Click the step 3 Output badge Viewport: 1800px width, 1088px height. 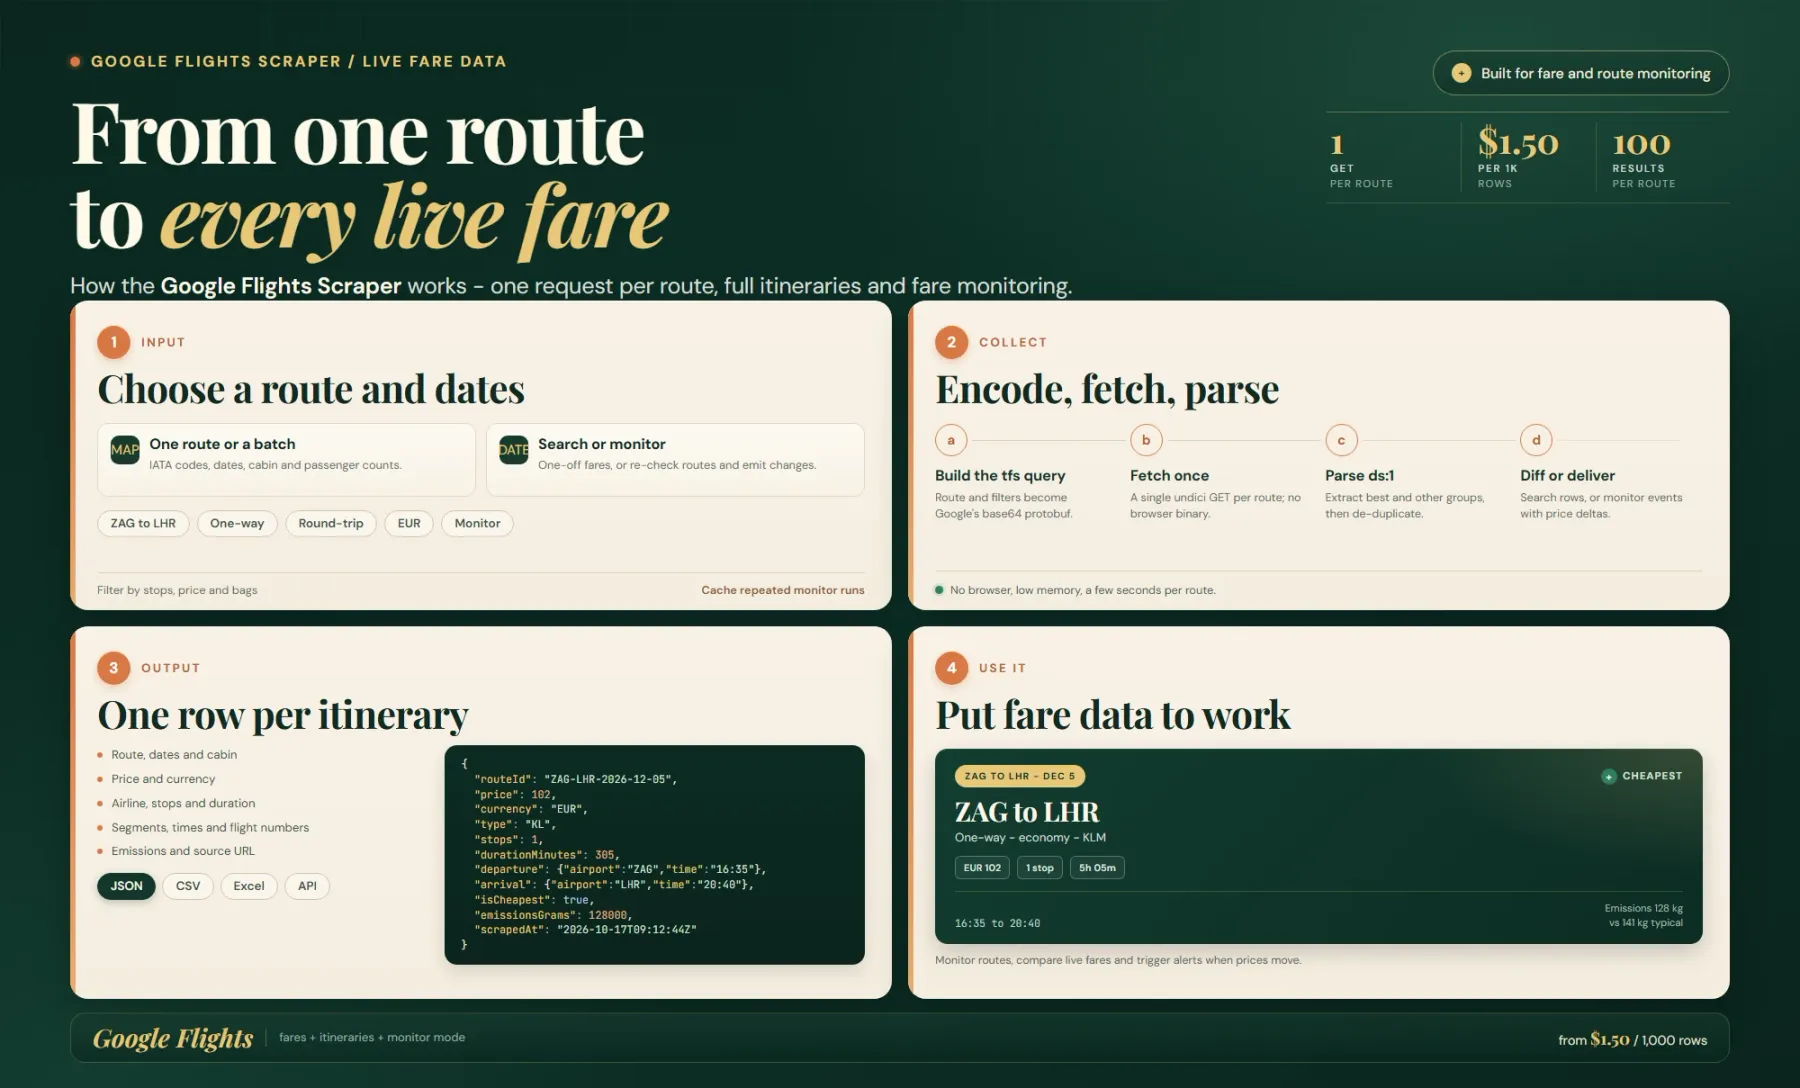(114, 668)
